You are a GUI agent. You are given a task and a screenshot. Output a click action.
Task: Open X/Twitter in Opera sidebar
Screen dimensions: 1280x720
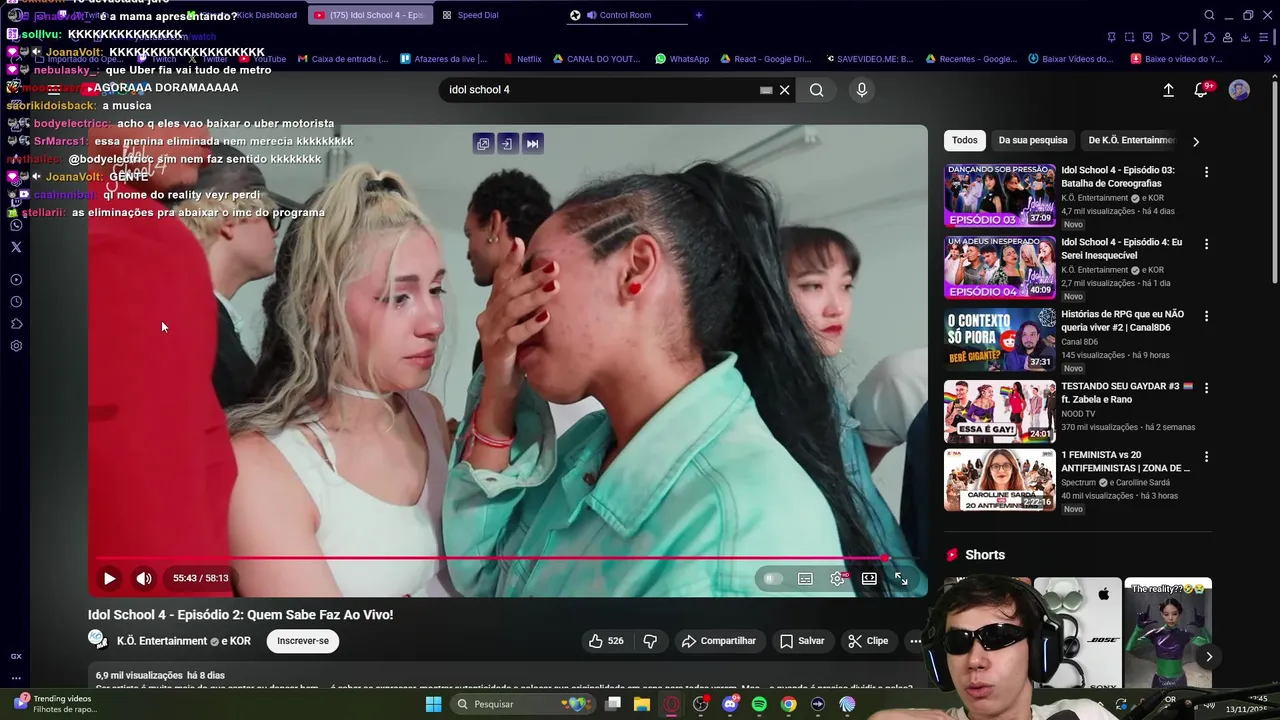tap(16, 246)
